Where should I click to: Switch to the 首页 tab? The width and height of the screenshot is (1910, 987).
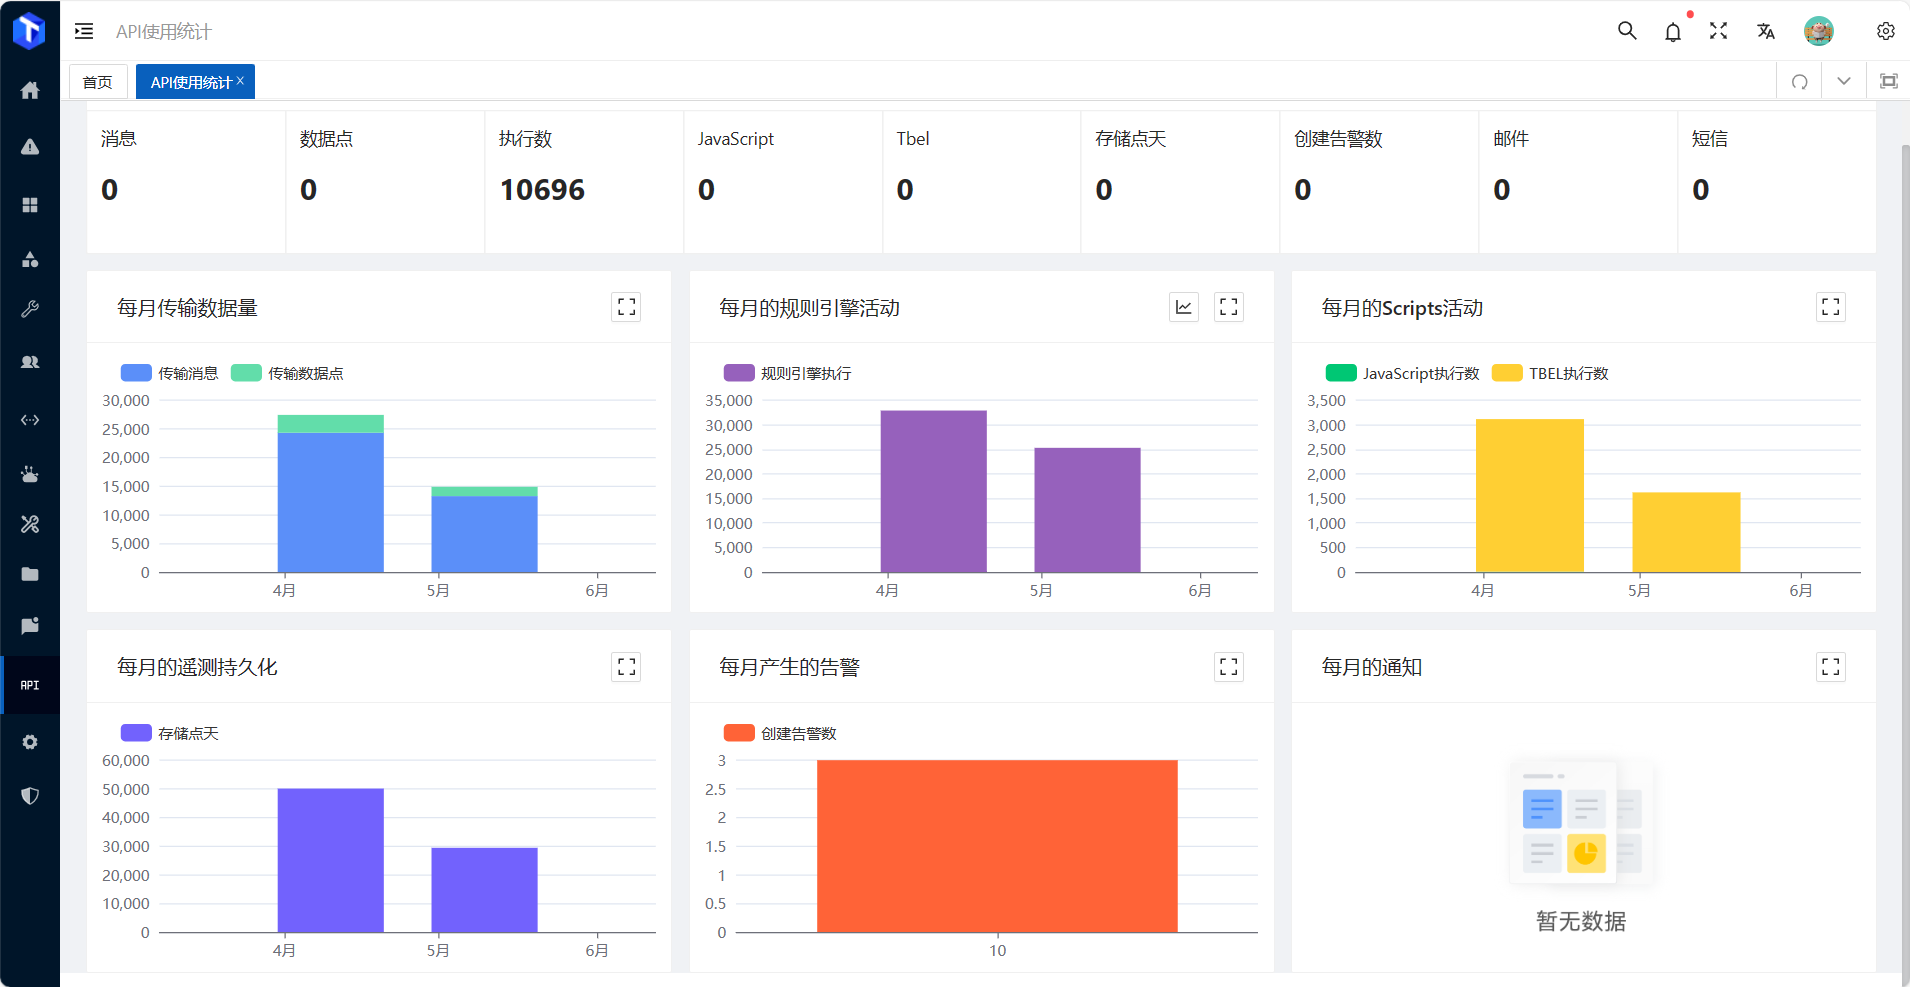(x=98, y=81)
